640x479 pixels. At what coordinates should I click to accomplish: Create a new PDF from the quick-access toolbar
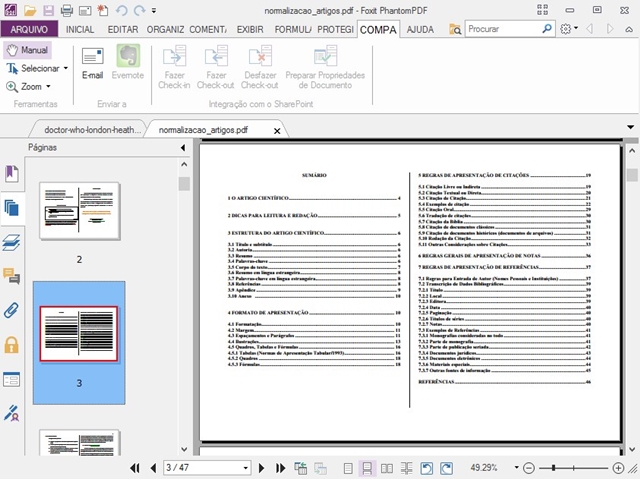(x=103, y=10)
